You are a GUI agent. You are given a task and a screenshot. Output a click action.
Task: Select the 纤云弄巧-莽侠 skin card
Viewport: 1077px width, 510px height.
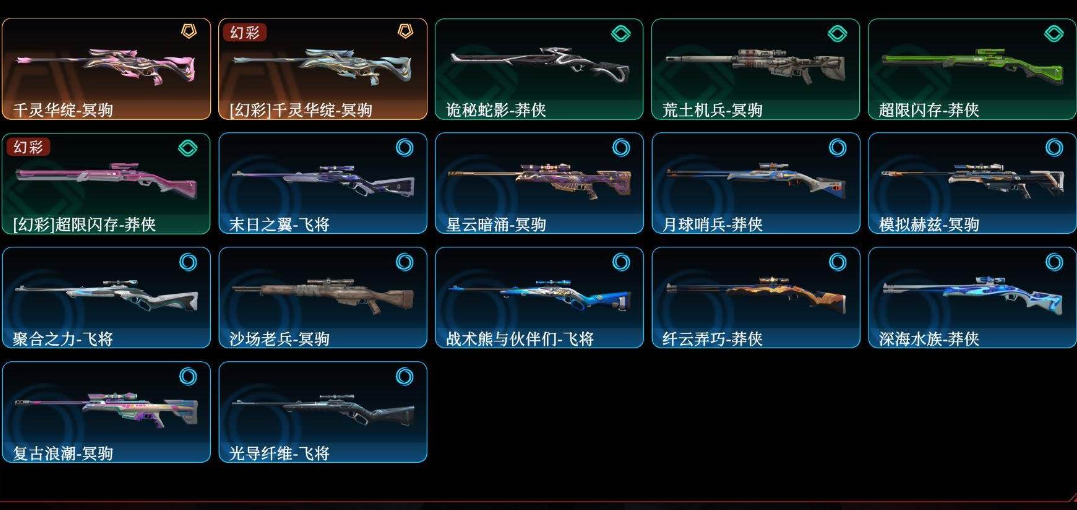[x=756, y=298]
